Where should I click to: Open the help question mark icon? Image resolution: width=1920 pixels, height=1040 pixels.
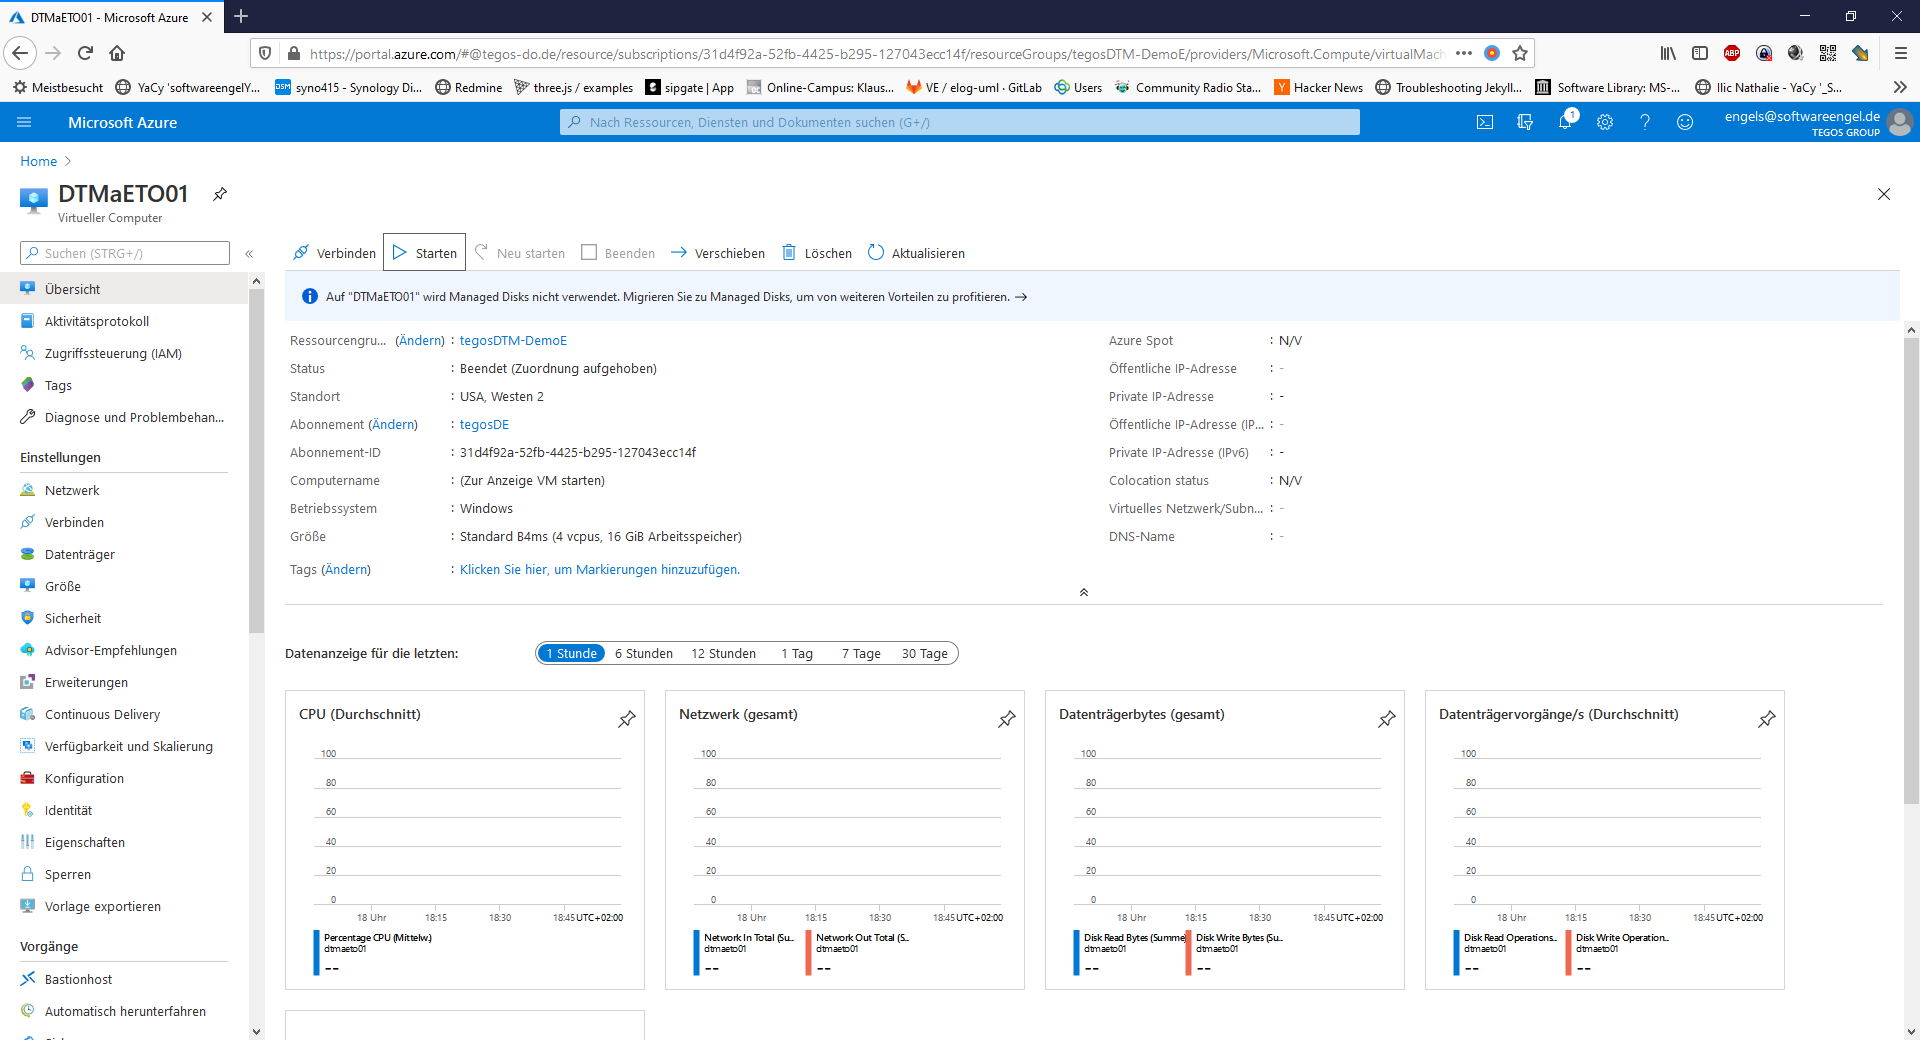pyautogui.click(x=1645, y=122)
